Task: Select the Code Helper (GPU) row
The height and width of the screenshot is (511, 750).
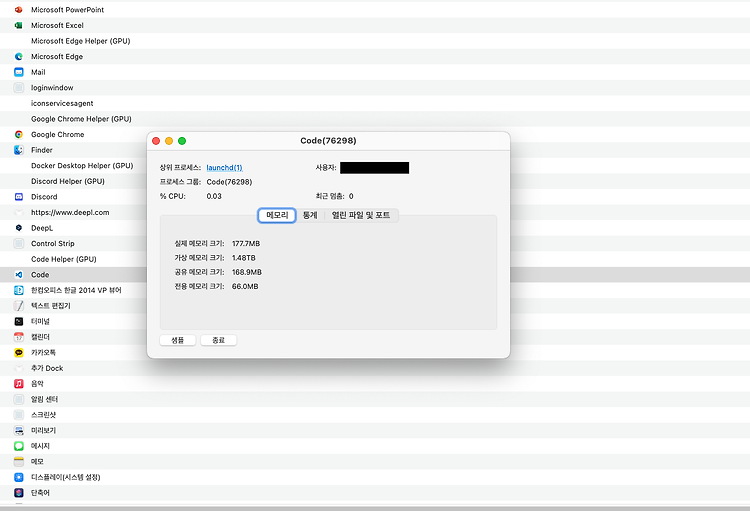Action: (x=73, y=259)
